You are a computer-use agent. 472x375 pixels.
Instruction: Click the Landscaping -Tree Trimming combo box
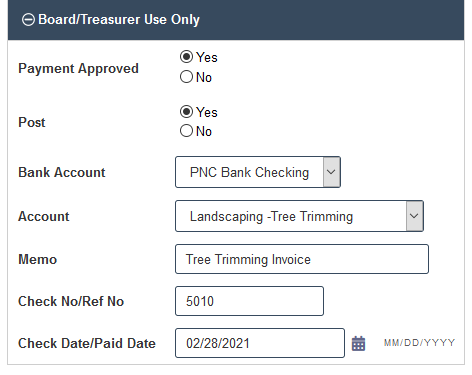(299, 216)
